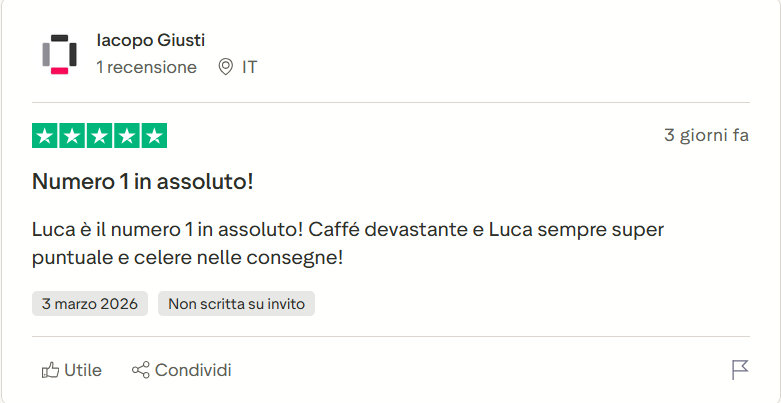Click the "Non scritta su invito" badge
The height and width of the screenshot is (403, 781).
236,303
